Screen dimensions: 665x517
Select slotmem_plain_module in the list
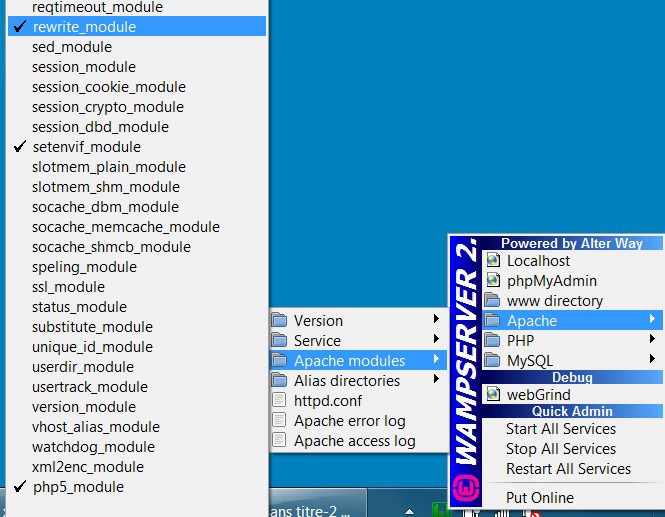click(x=137, y=167)
